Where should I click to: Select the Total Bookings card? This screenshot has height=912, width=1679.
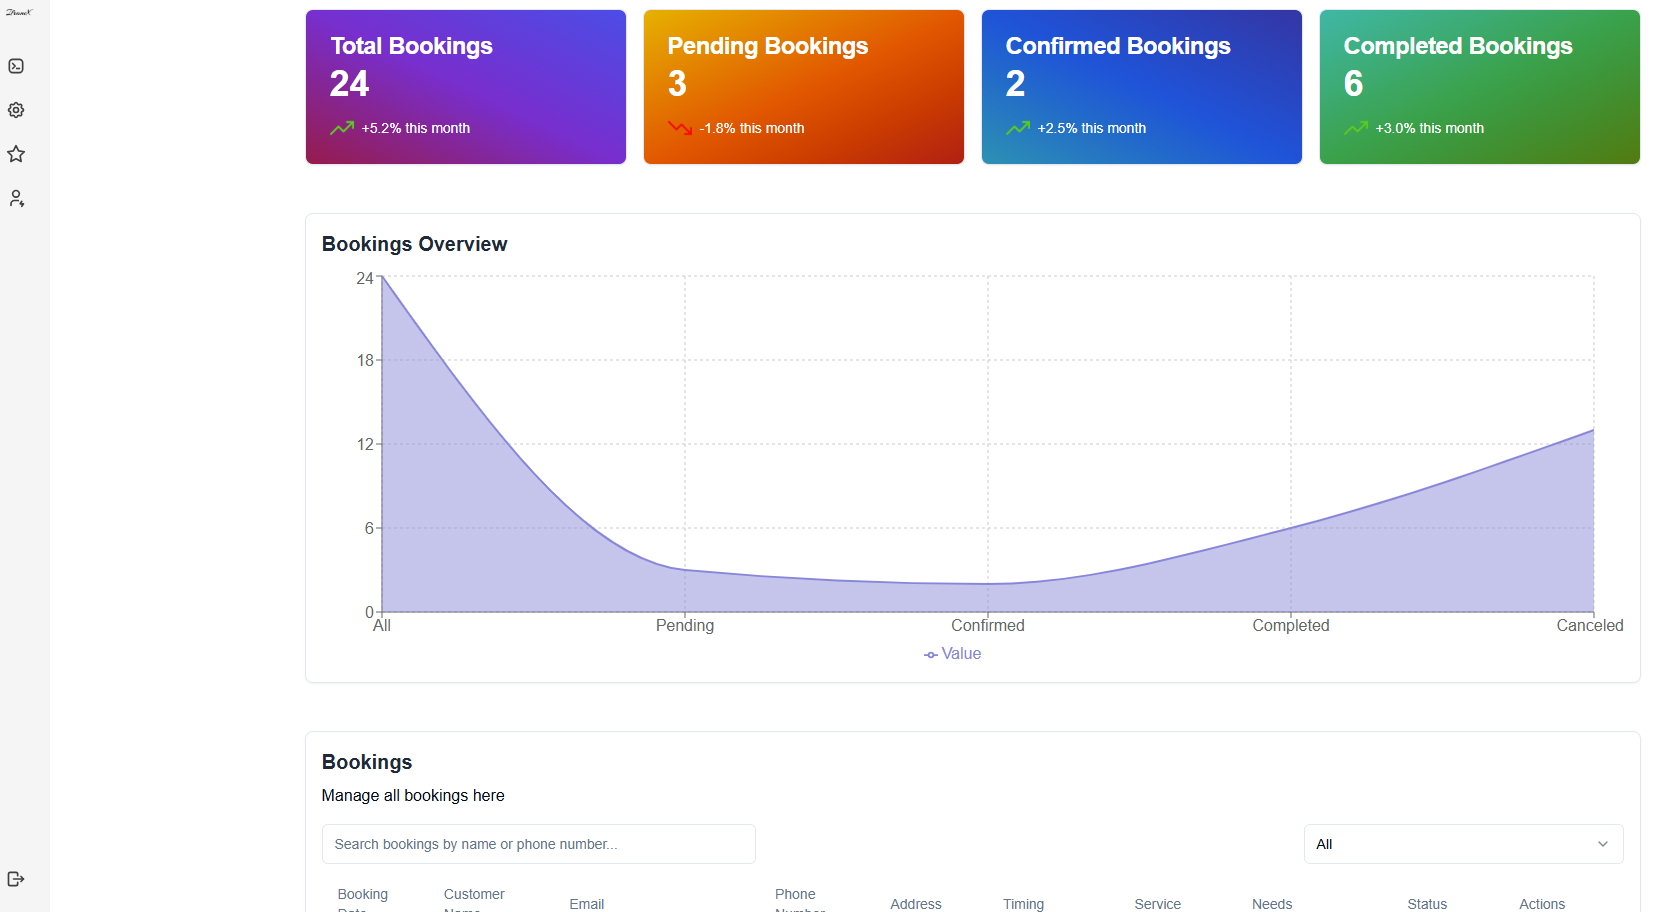[x=466, y=87]
